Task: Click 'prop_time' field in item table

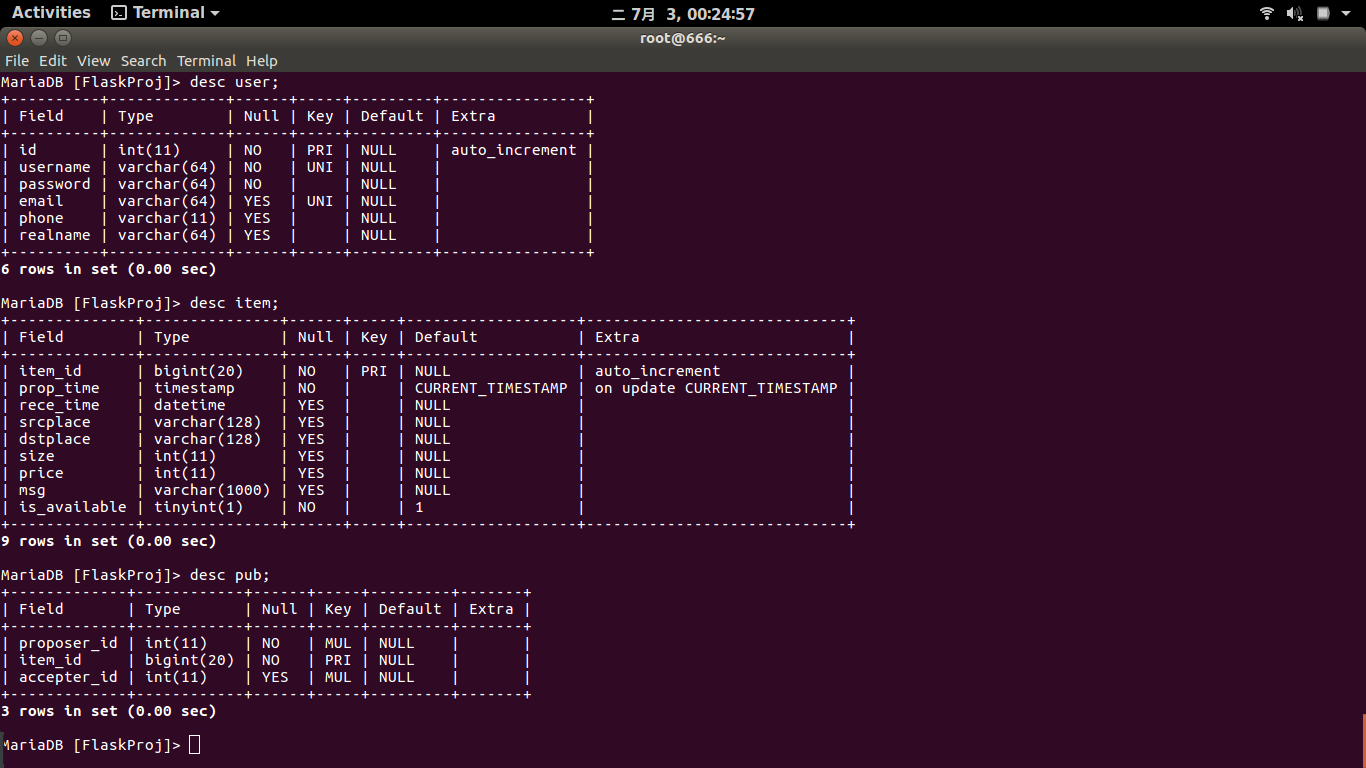Action: pos(59,388)
